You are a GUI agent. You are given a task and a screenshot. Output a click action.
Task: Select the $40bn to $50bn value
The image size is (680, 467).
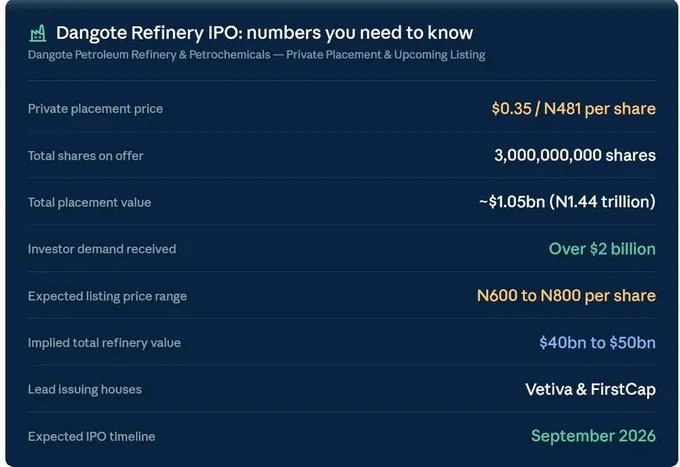coord(597,343)
